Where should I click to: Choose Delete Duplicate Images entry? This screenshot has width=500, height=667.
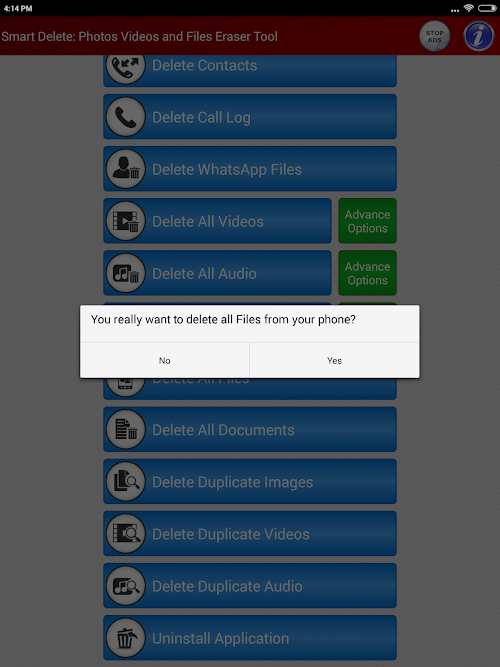[x=250, y=482]
